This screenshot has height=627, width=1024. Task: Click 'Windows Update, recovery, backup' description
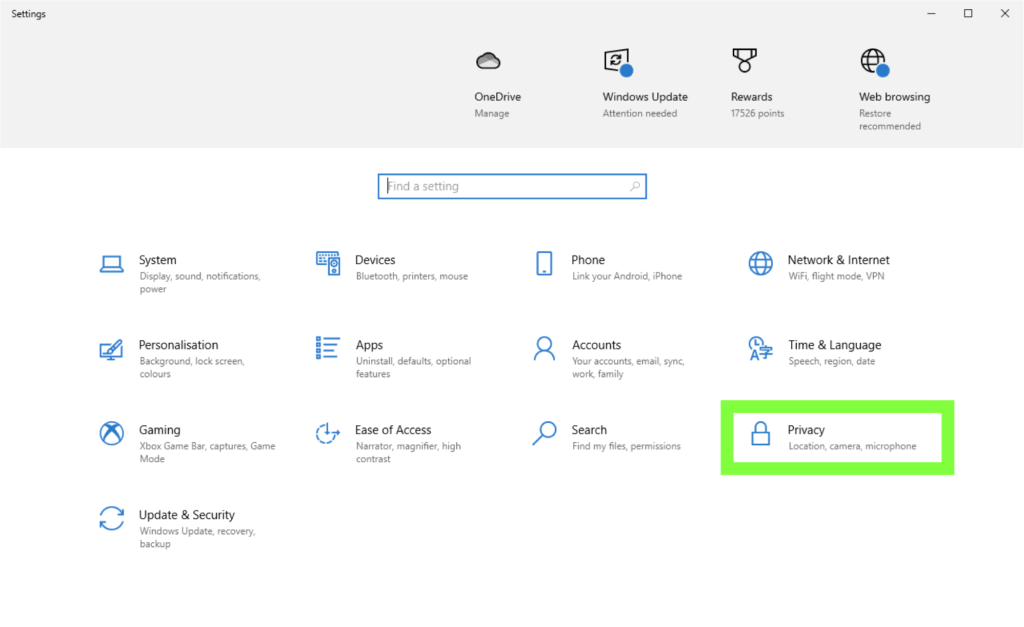point(197,538)
